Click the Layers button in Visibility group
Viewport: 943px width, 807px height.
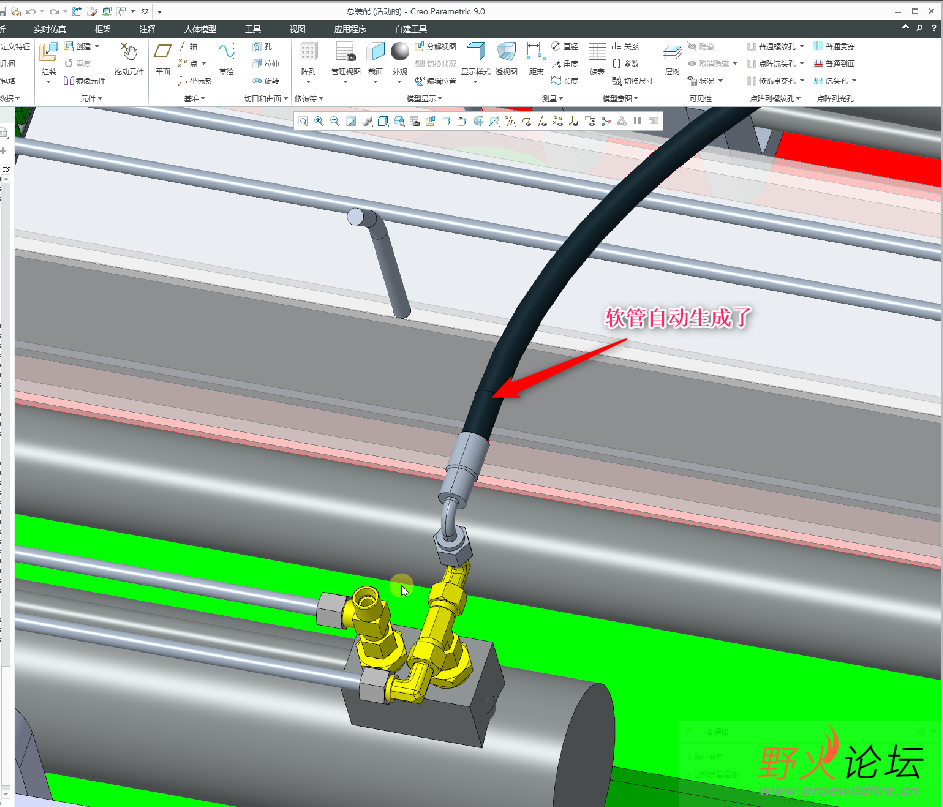point(672,58)
